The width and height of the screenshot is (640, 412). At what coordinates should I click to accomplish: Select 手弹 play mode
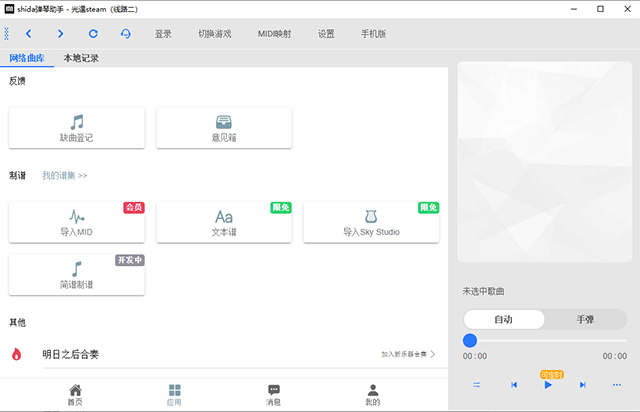(585, 319)
